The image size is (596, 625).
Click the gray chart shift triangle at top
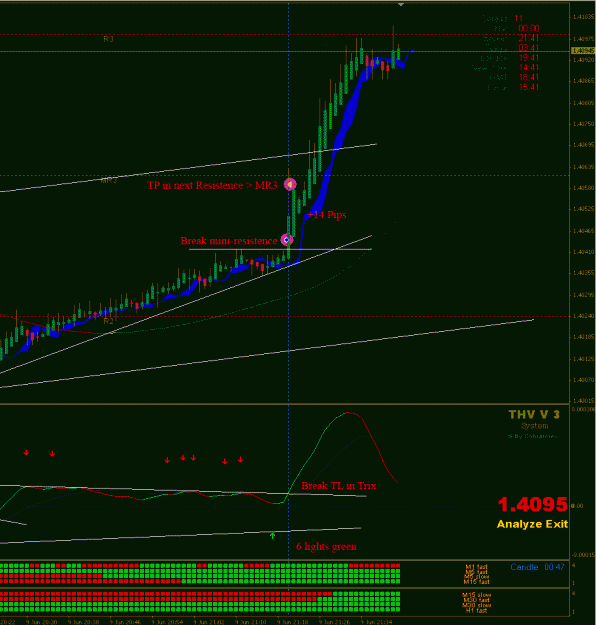click(x=401, y=5)
